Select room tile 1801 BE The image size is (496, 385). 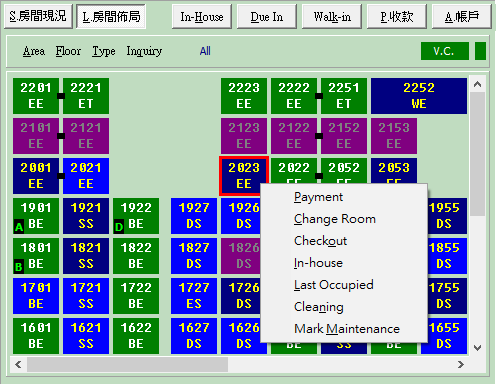point(36,256)
